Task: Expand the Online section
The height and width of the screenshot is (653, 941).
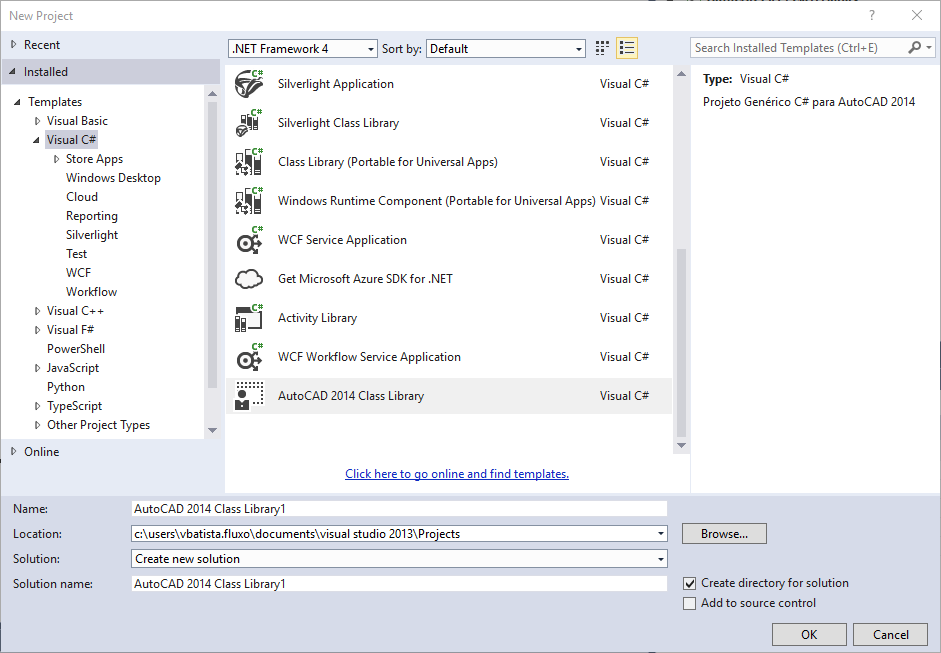Action: point(13,451)
